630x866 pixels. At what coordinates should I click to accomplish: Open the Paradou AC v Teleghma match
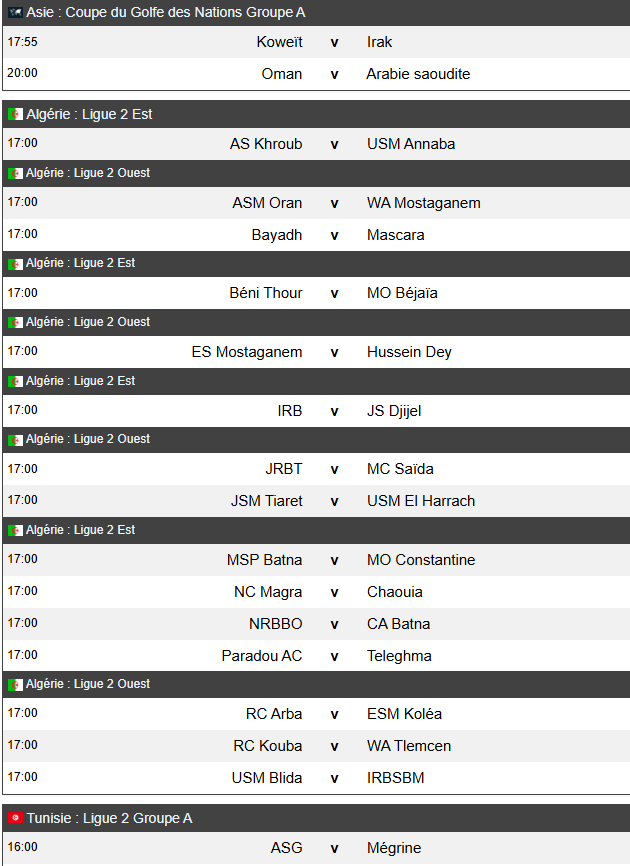tap(316, 656)
